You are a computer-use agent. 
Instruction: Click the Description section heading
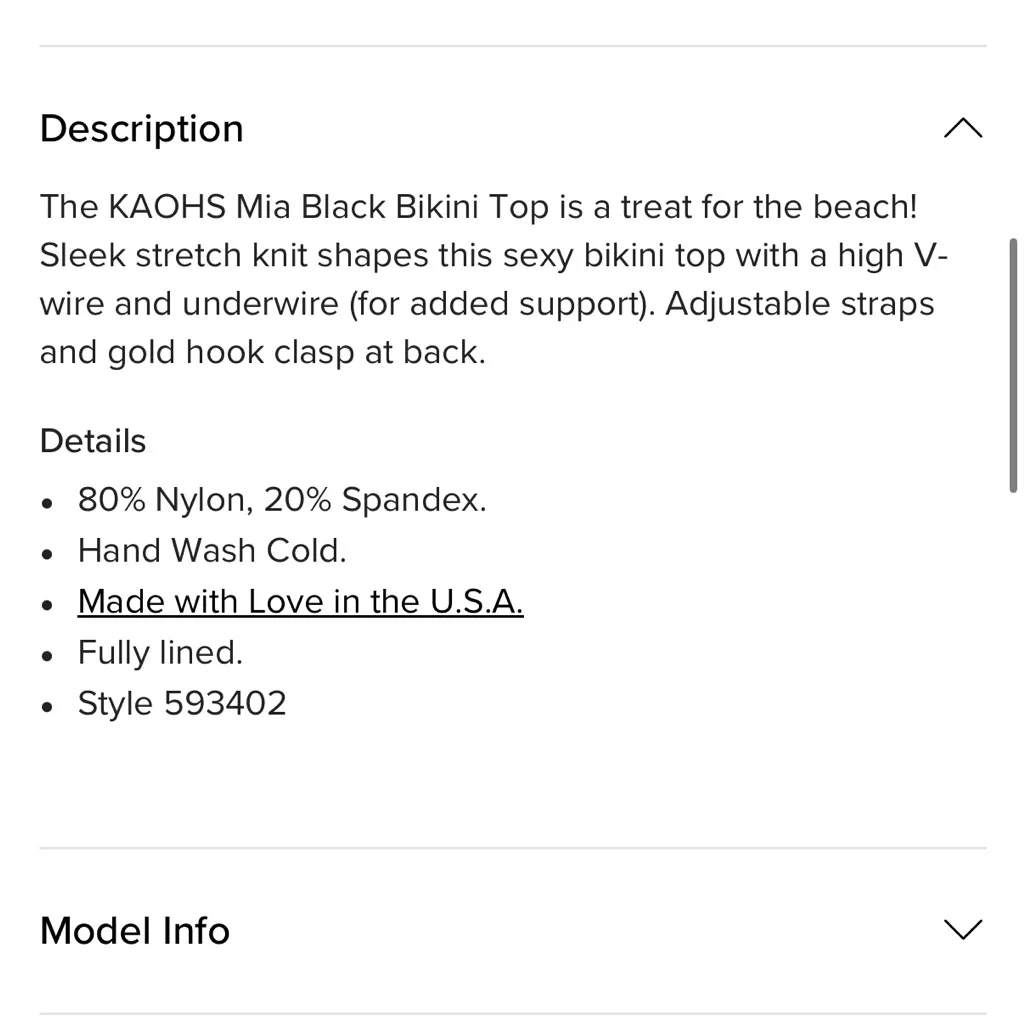(x=142, y=129)
